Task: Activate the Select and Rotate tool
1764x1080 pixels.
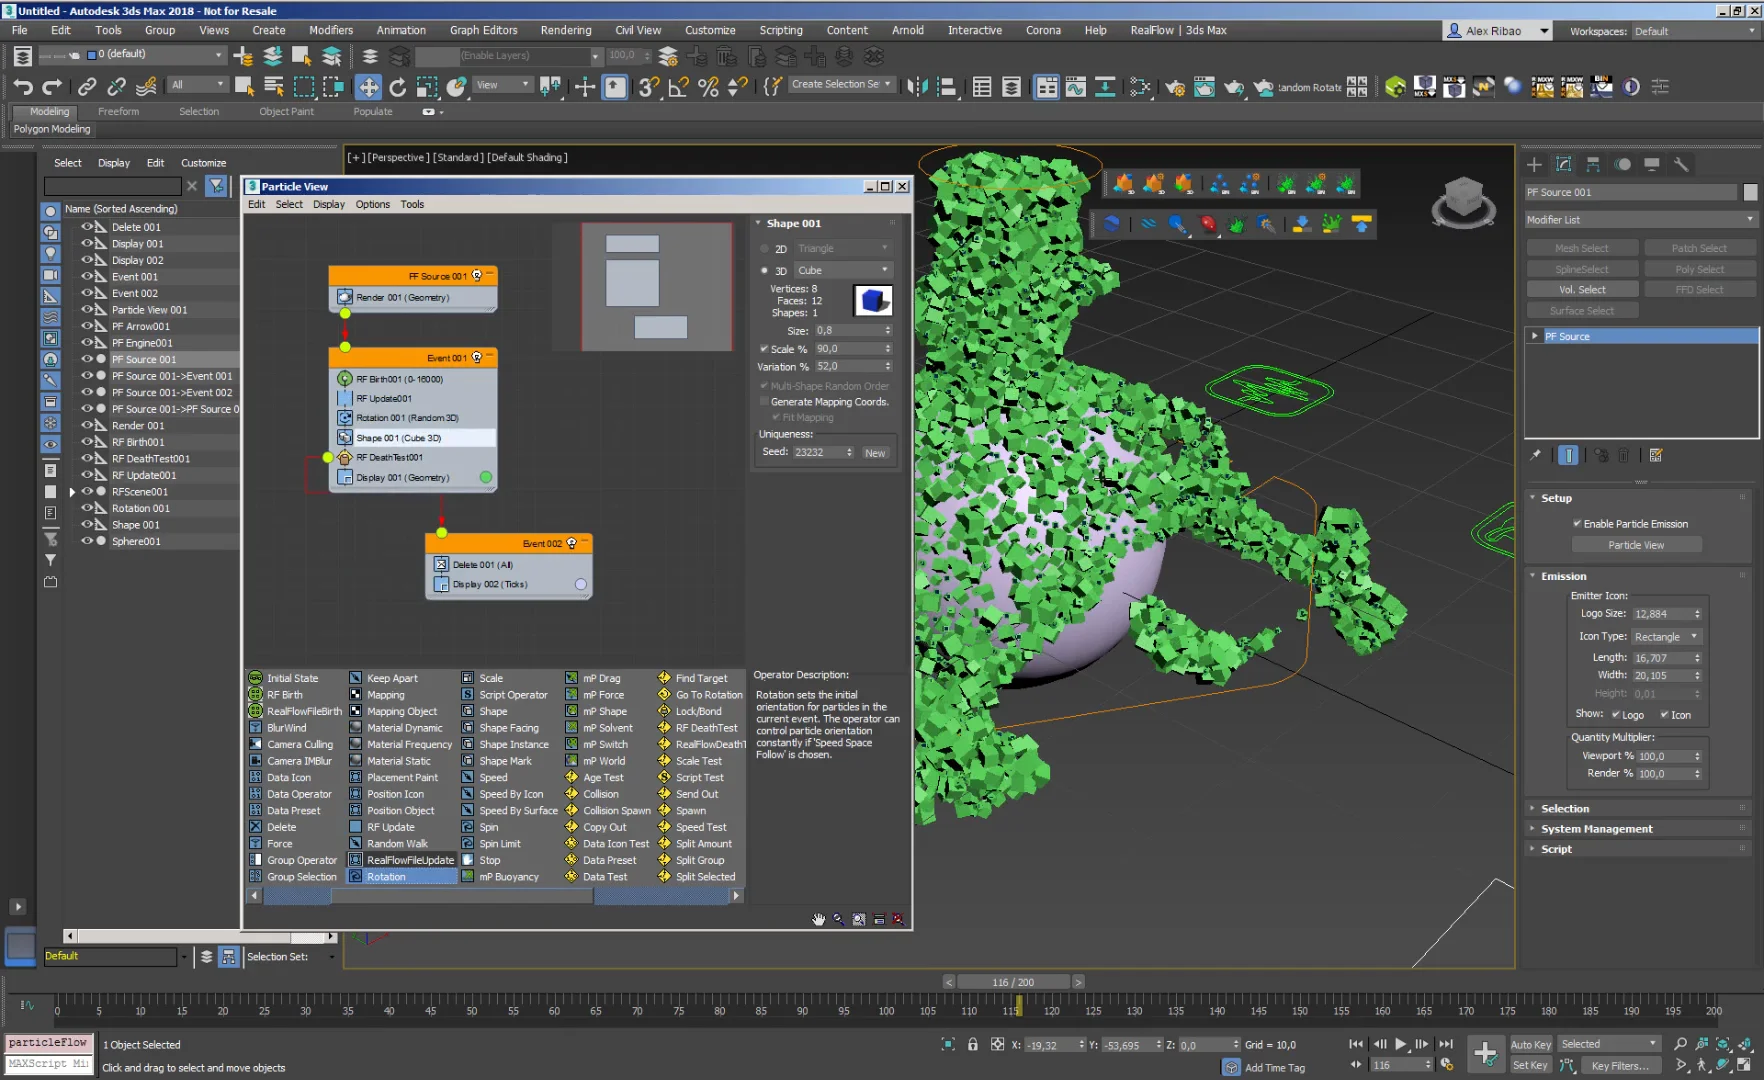Action: tap(398, 87)
